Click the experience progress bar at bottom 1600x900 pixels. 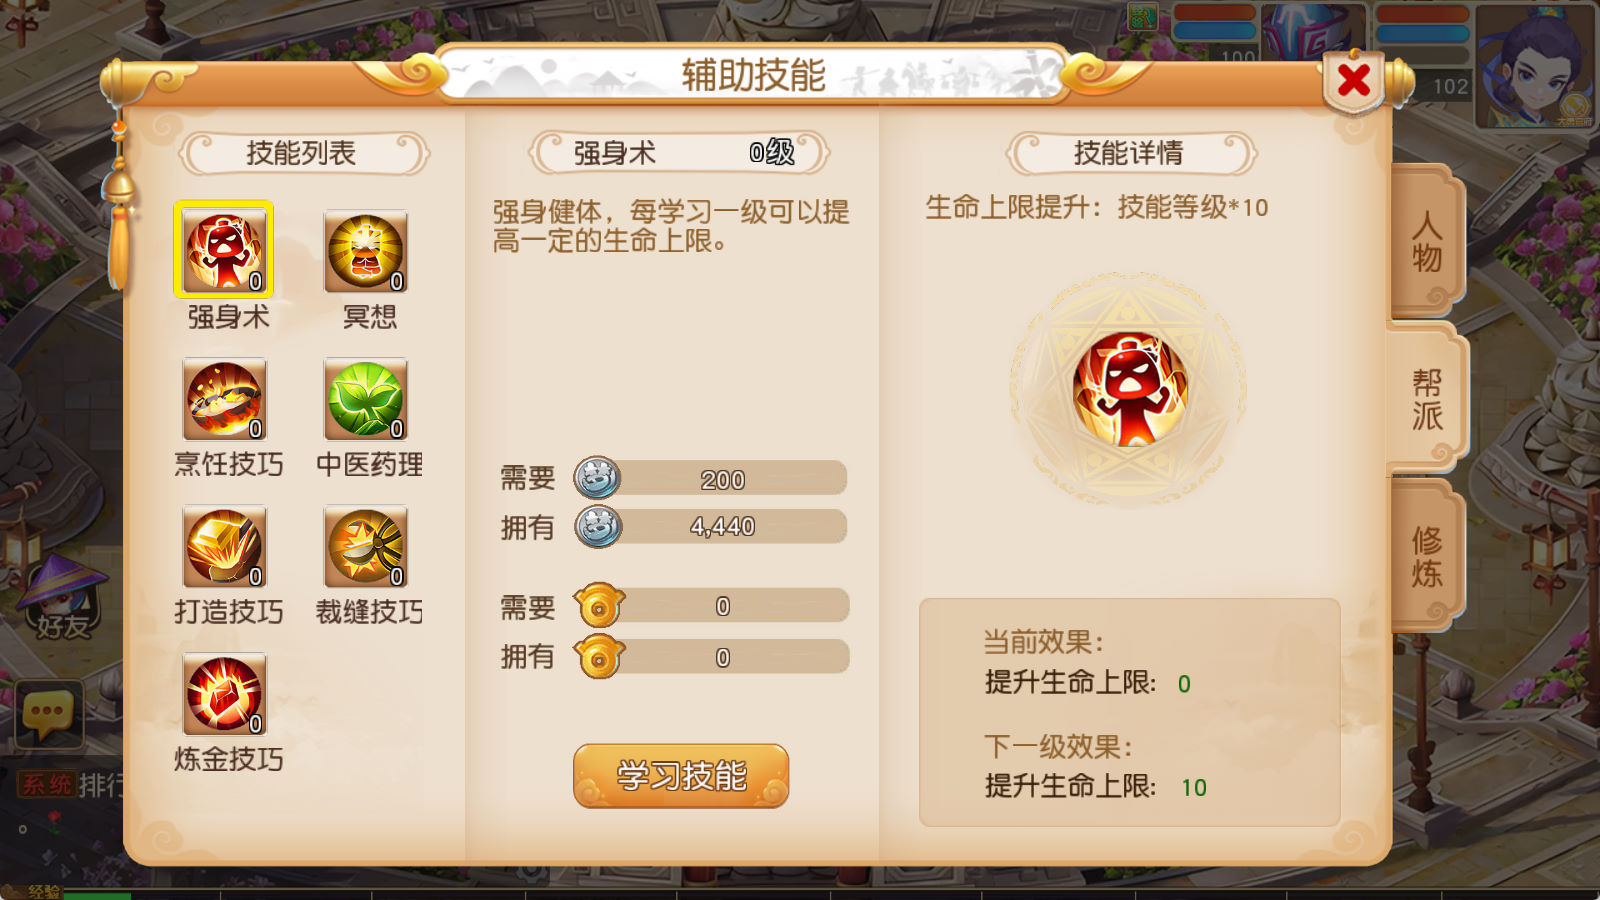pos(800,894)
